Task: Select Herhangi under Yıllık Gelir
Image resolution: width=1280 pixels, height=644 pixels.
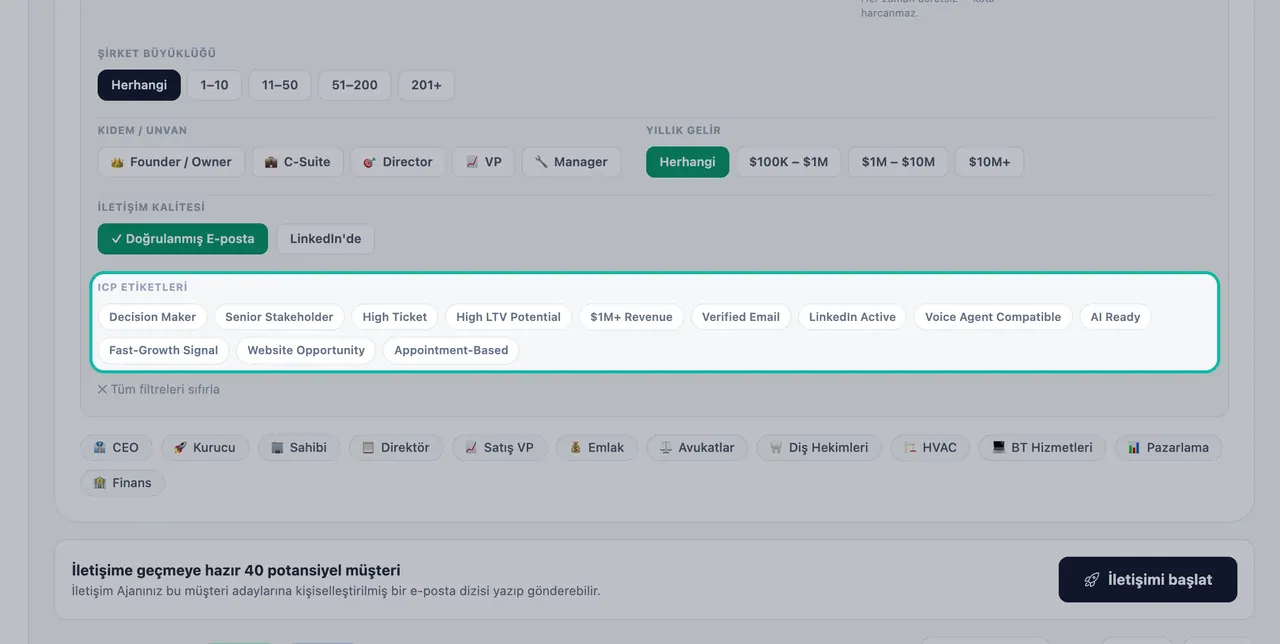Action: [688, 162]
